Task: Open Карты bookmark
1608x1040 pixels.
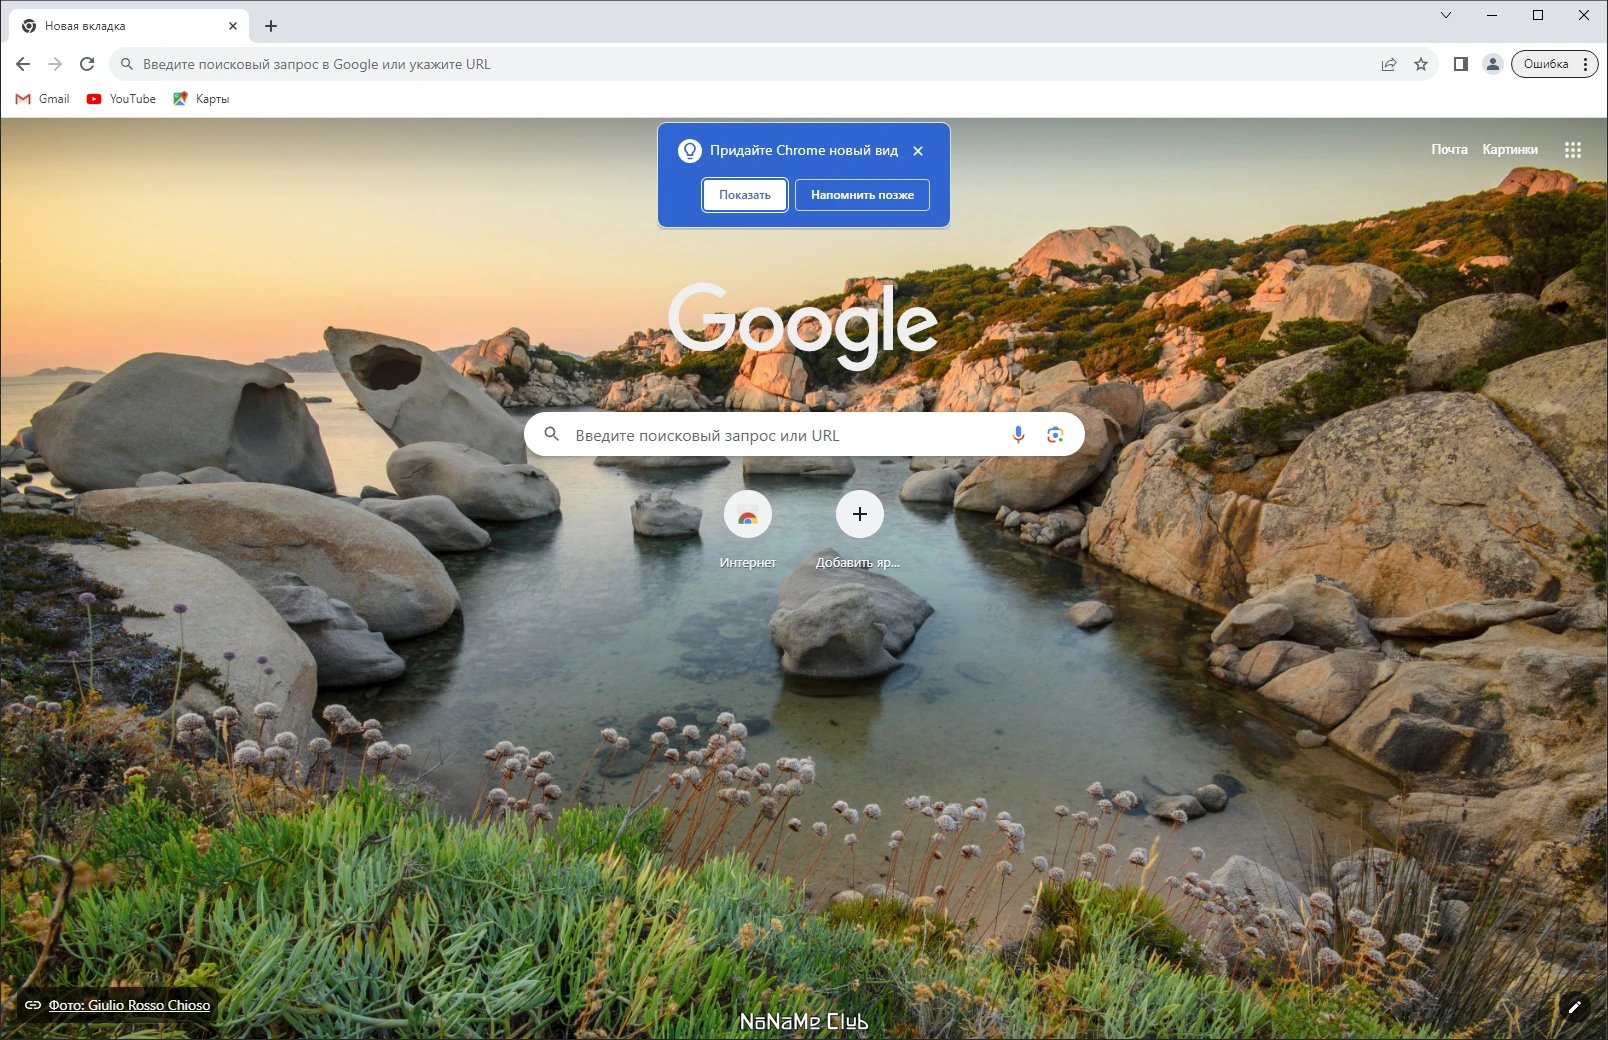Action: pos(201,99)
